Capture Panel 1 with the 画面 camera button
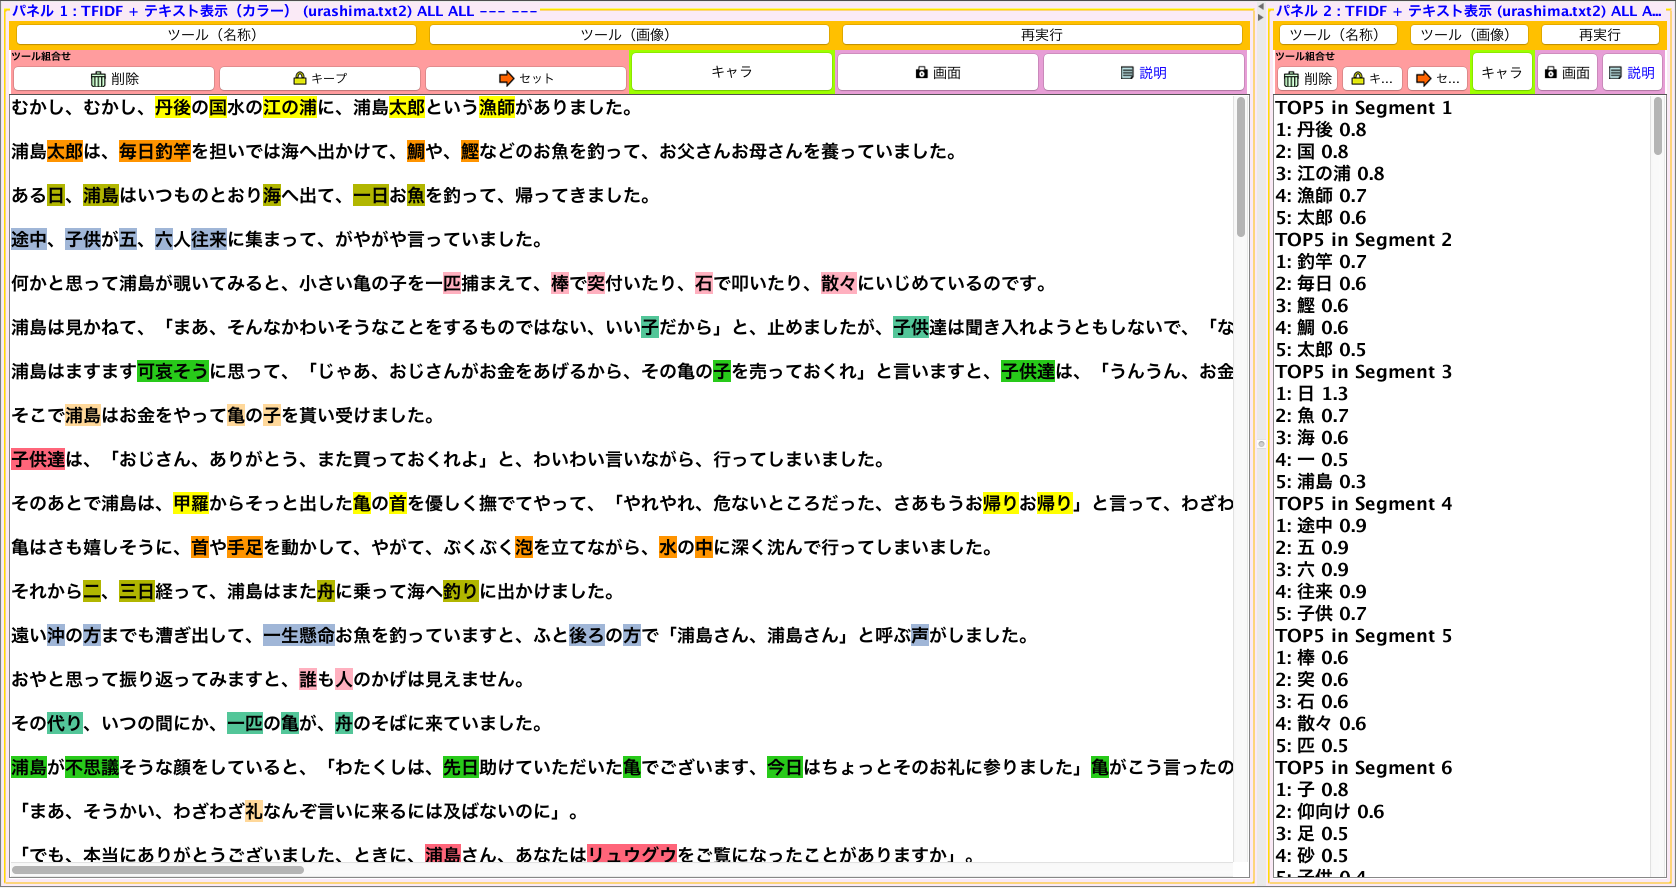The width and height of the screenshot is (1676, 888). (937, 72)
